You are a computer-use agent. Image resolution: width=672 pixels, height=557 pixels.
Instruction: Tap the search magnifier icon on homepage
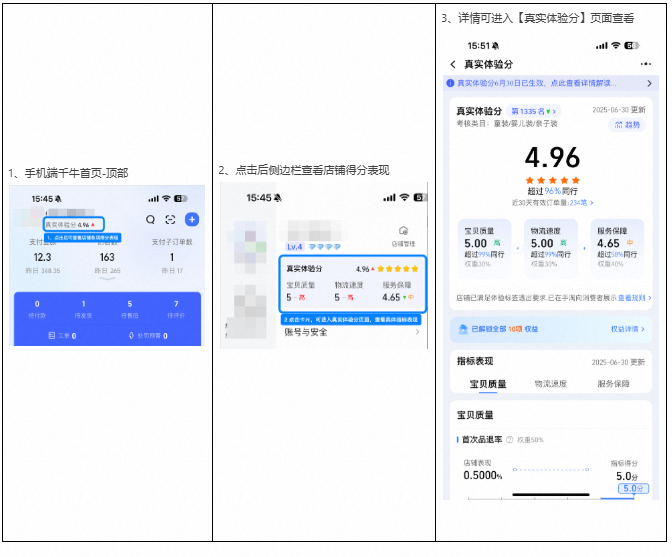[151, 220]
